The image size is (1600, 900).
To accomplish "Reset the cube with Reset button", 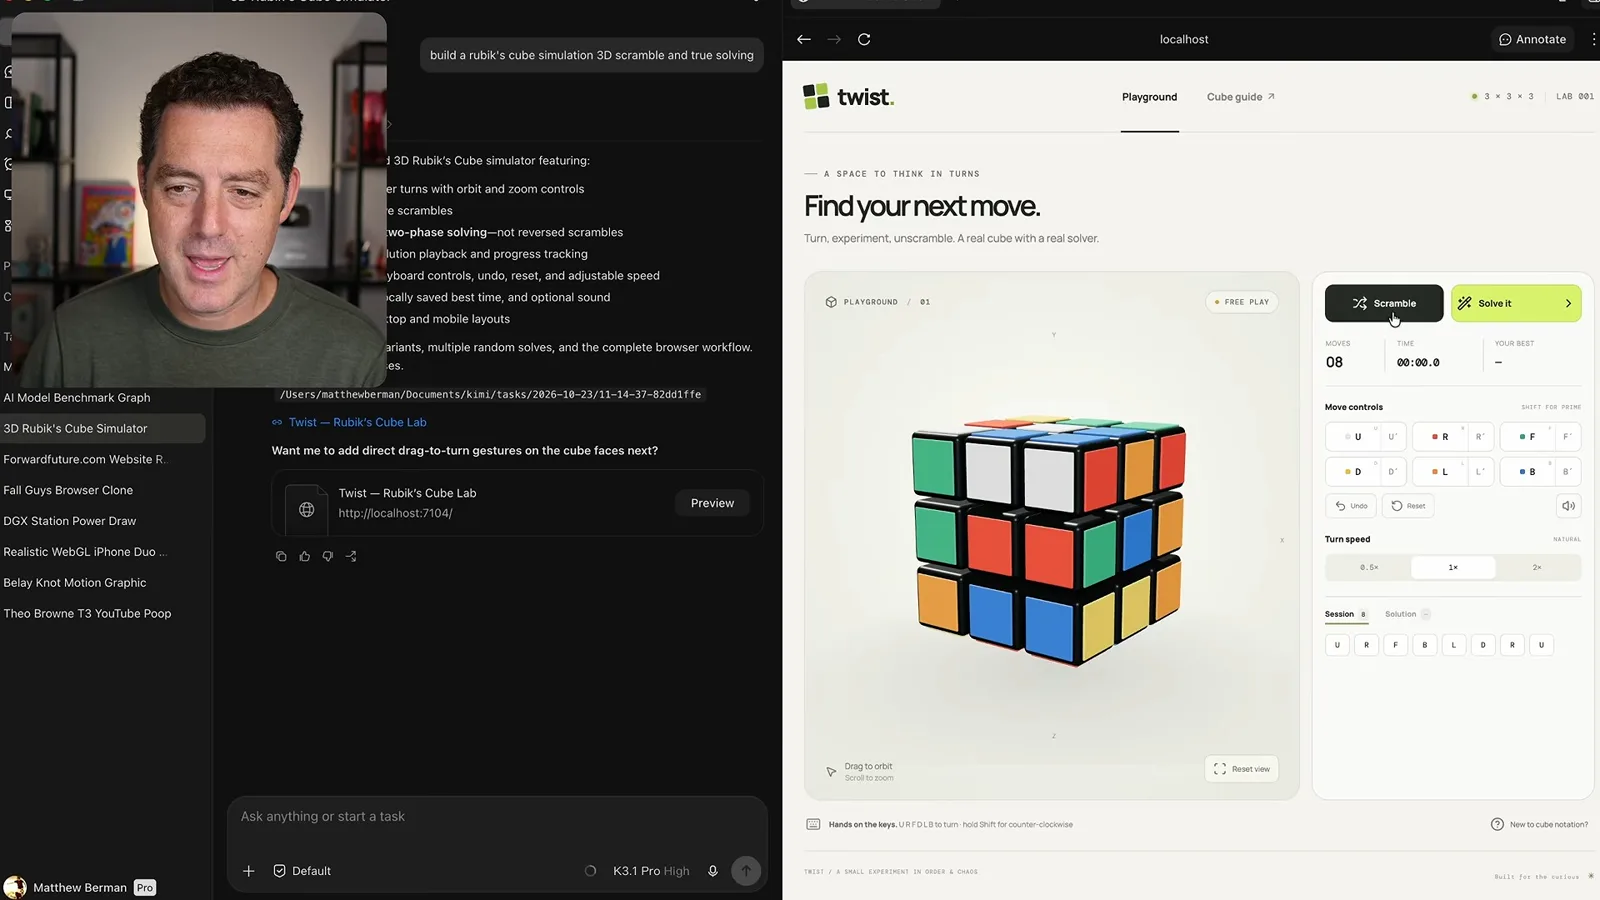I will tap(1408, 506).
